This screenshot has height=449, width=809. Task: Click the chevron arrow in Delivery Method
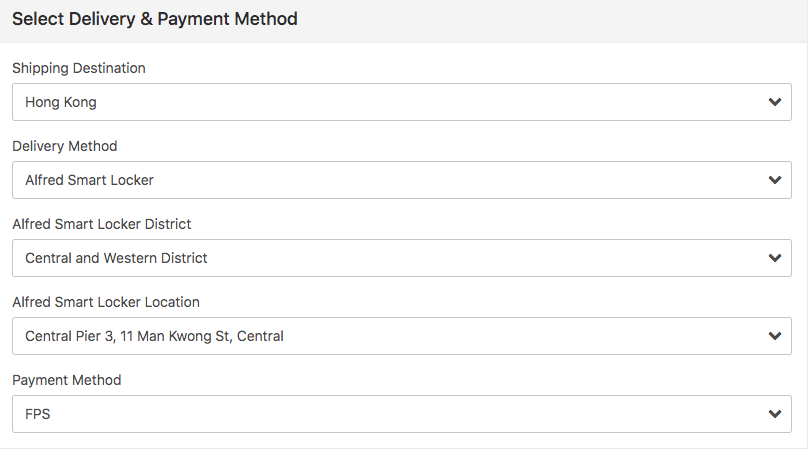coord(774,180)
